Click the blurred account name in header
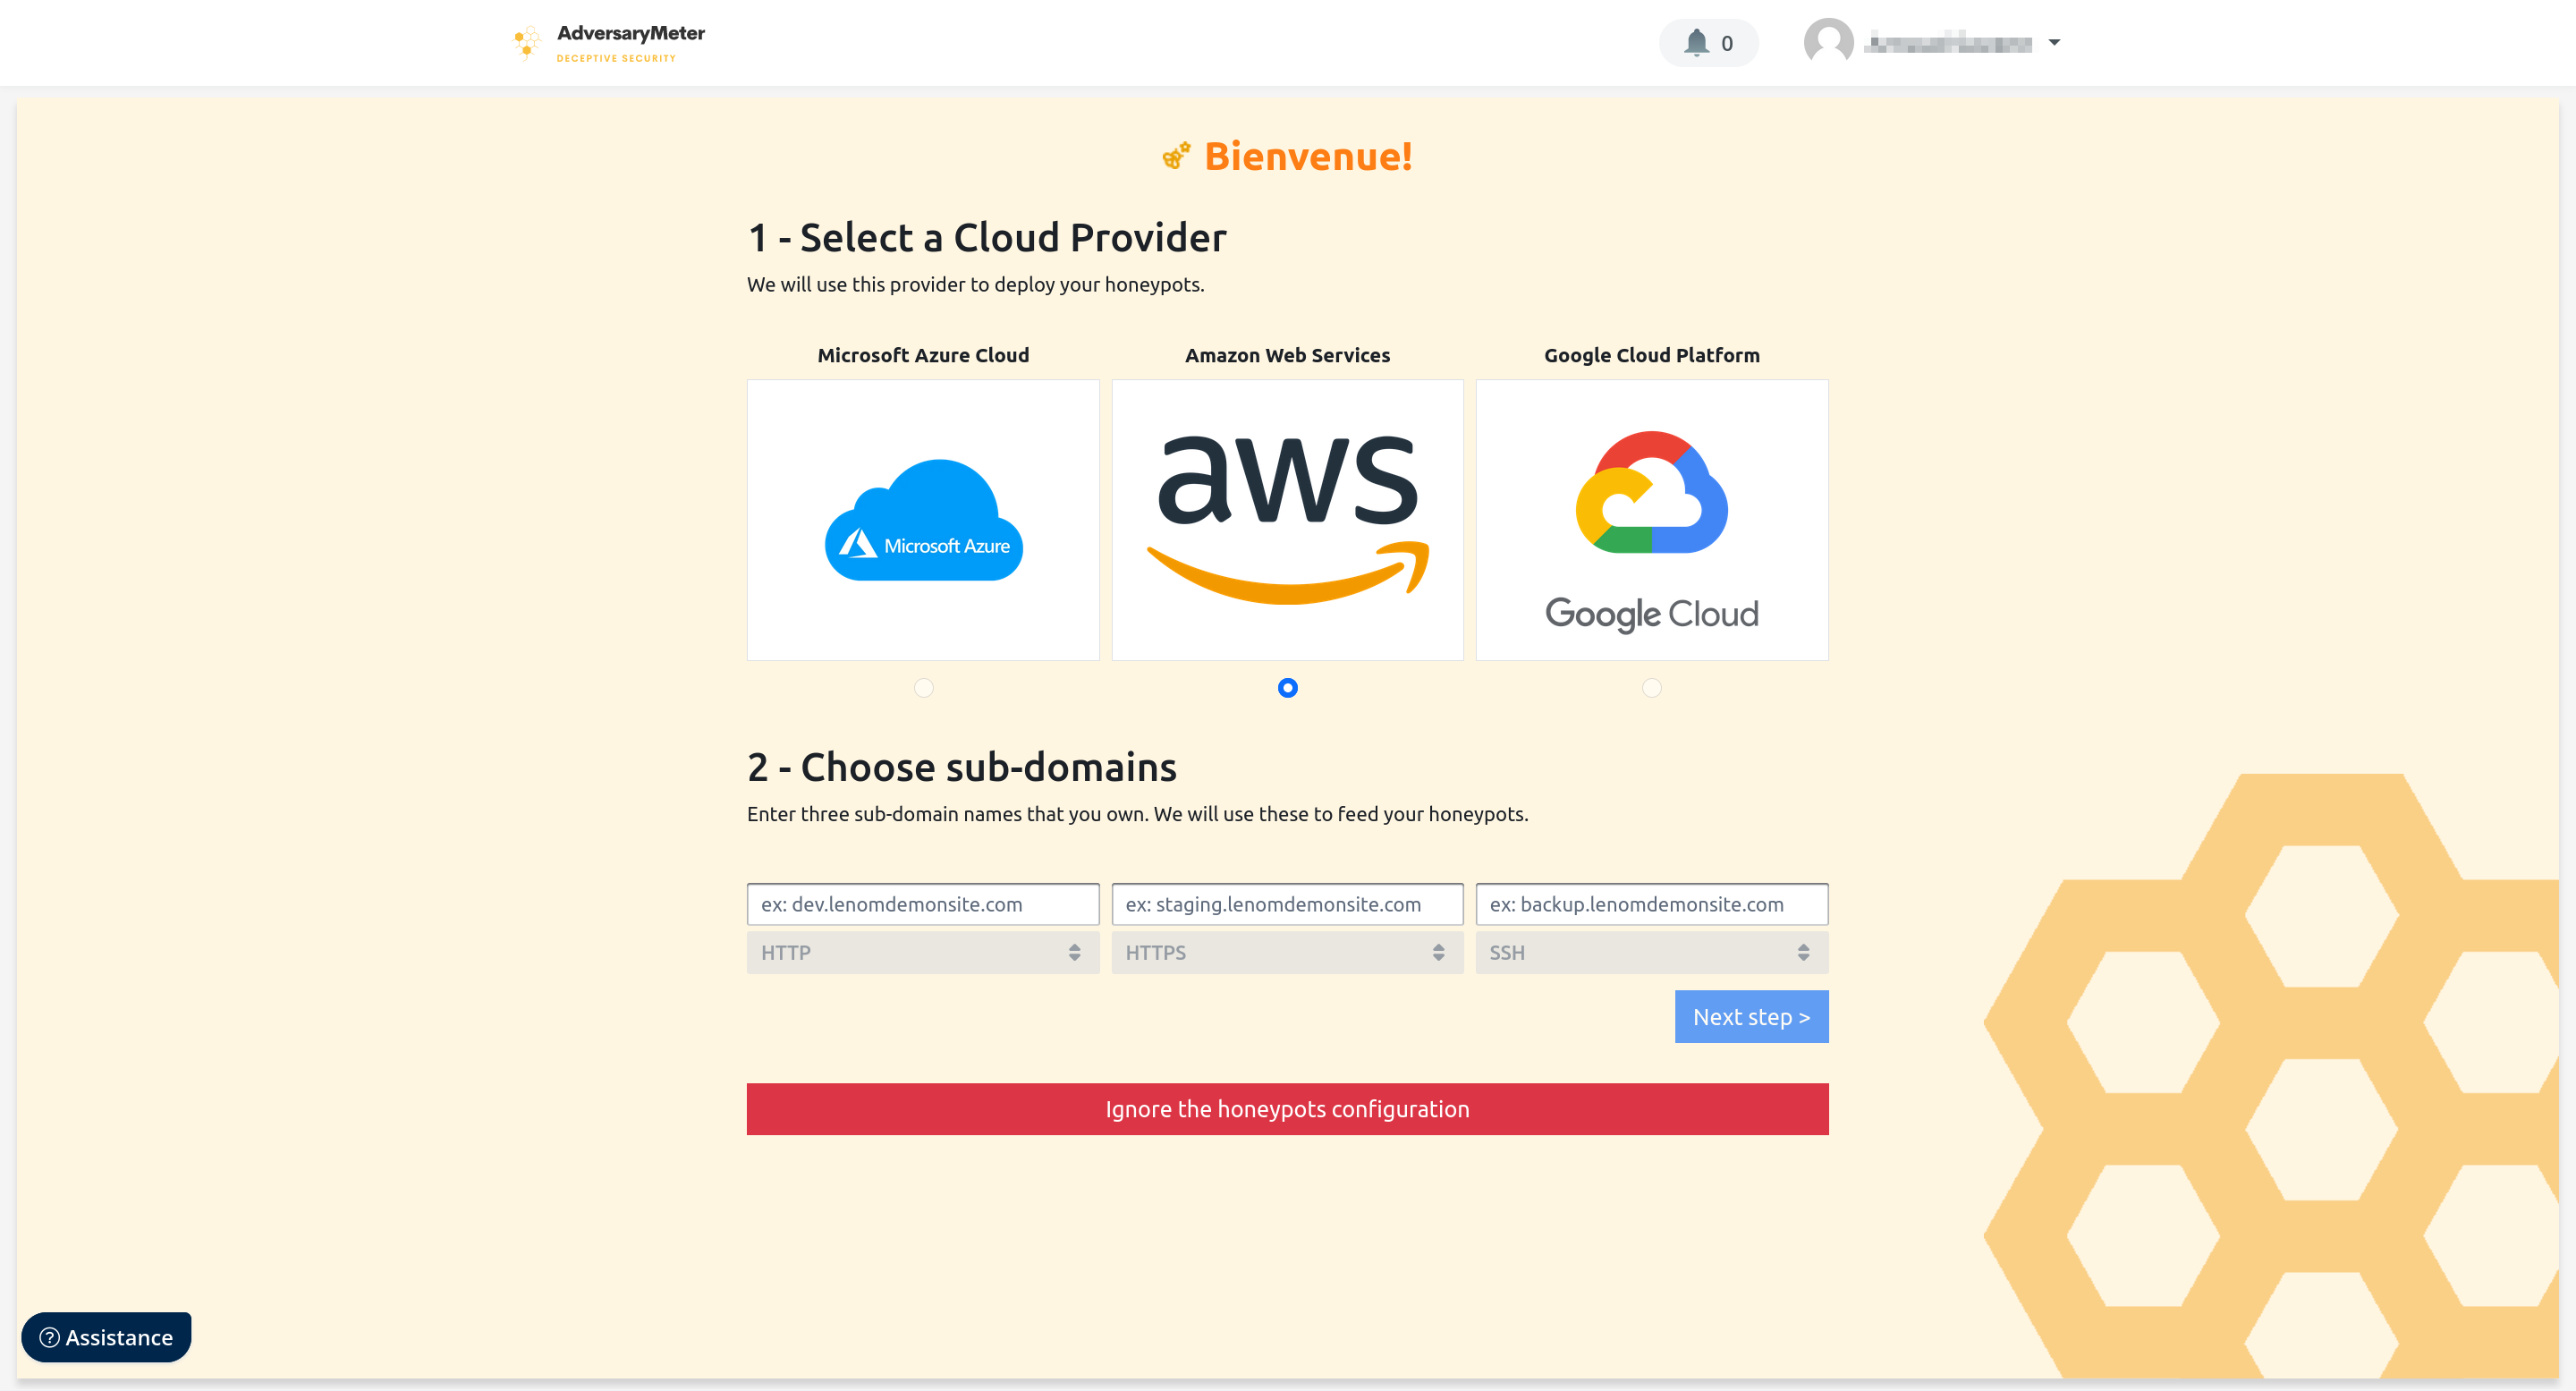The image size is (2576, 1391). point(1948,43)
